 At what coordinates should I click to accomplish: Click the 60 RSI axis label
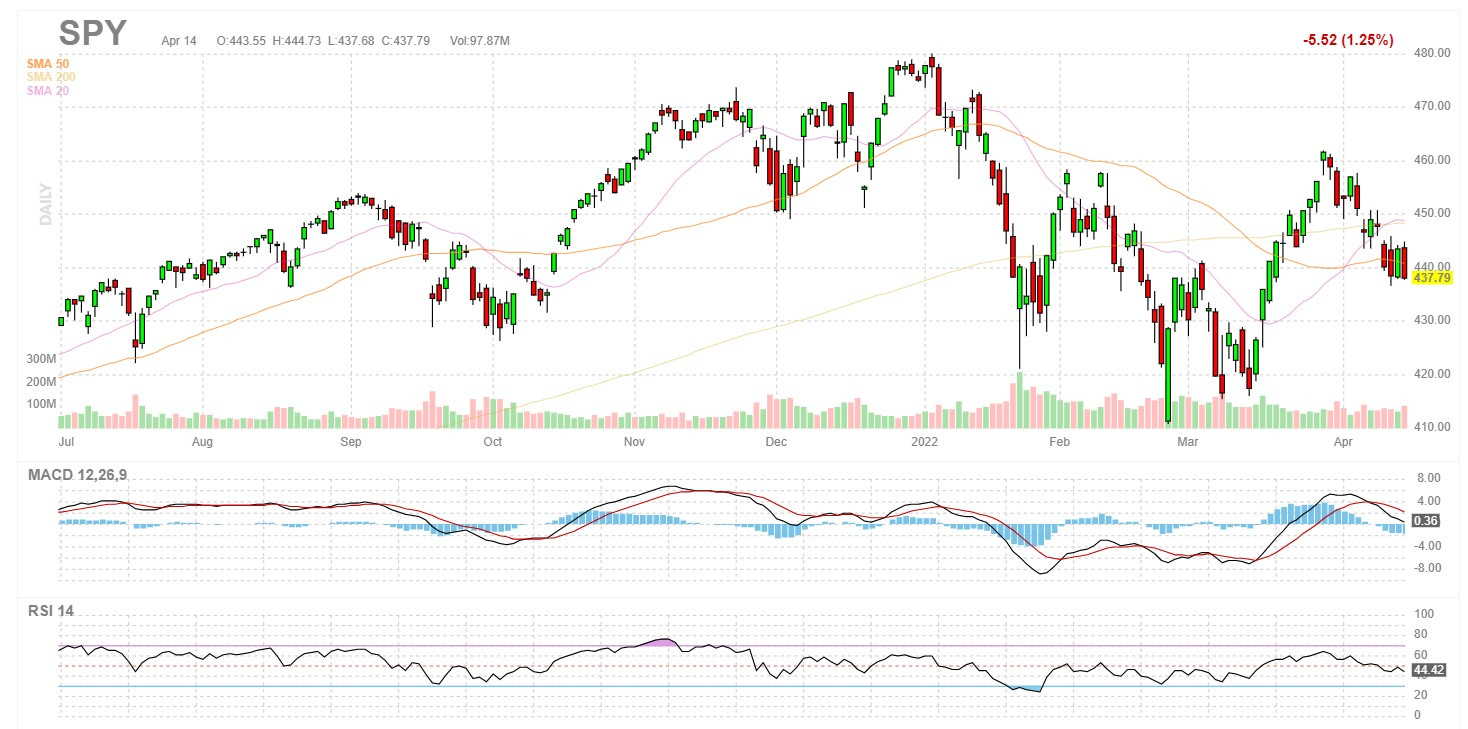1421,654
